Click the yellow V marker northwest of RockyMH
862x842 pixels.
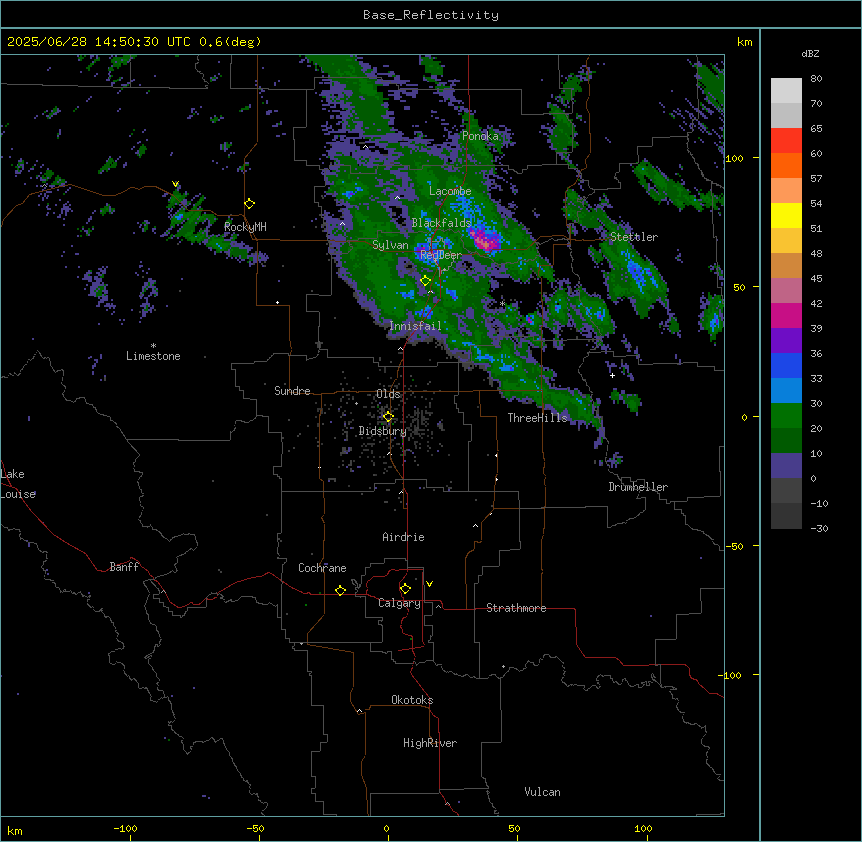pyautogui.click(x=175, y=184)
